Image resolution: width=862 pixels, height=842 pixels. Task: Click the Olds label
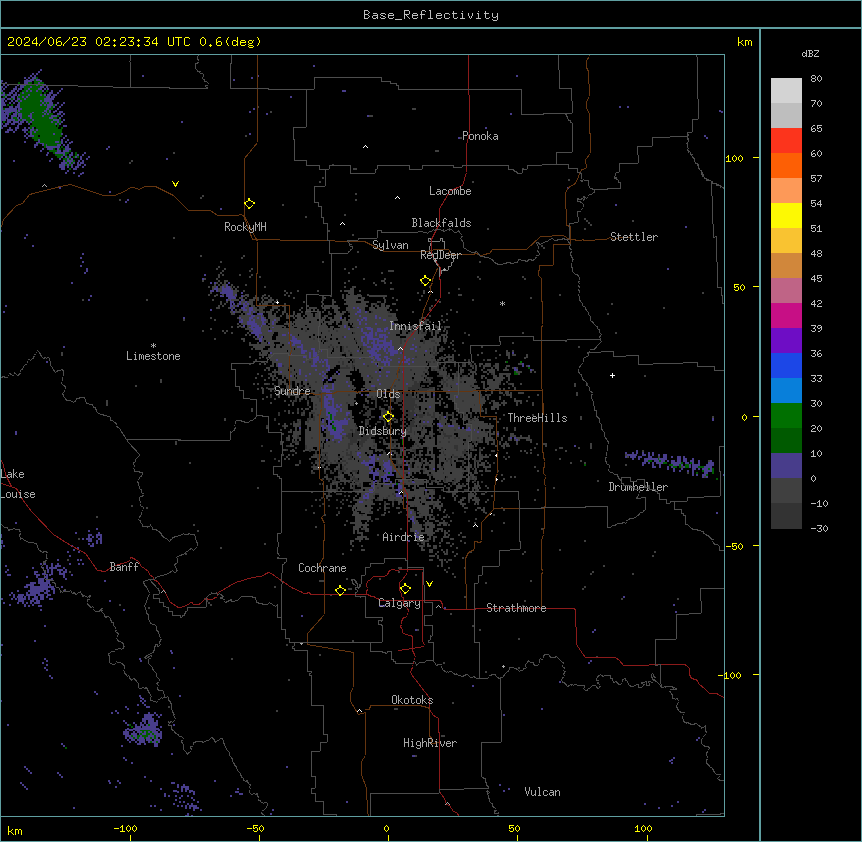(388, 394)
